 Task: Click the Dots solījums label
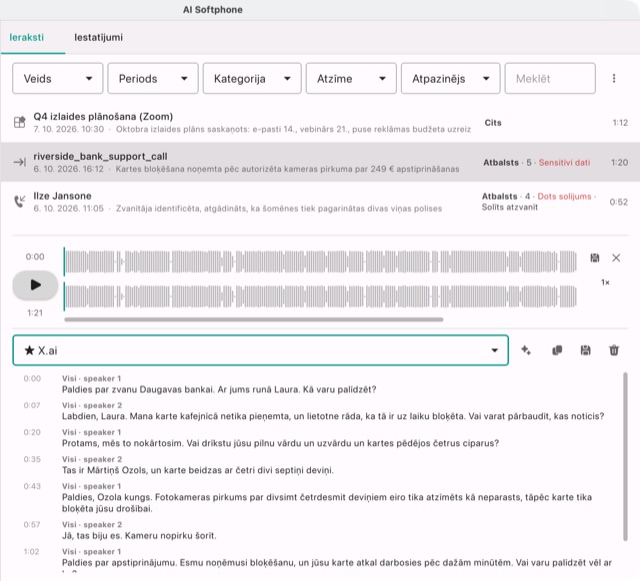pos(564,196)
